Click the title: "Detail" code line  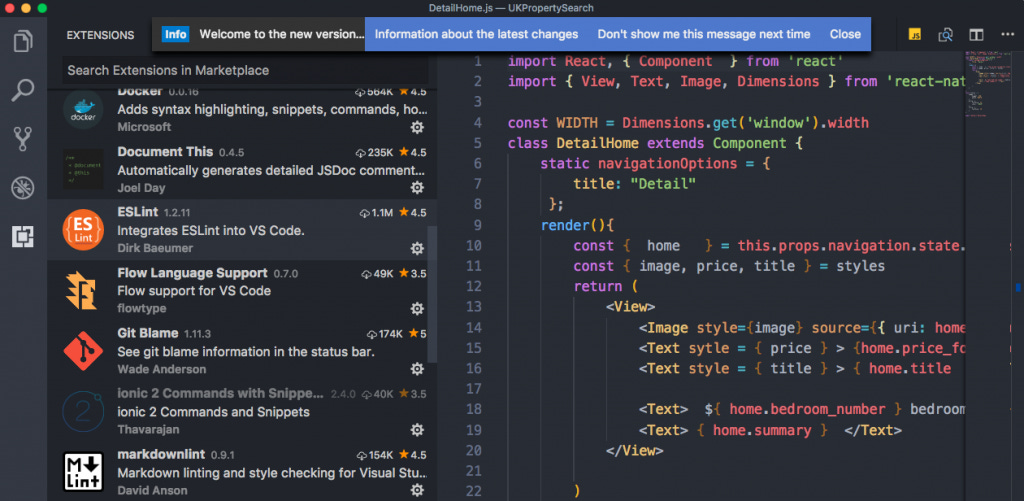coord(635,184)
